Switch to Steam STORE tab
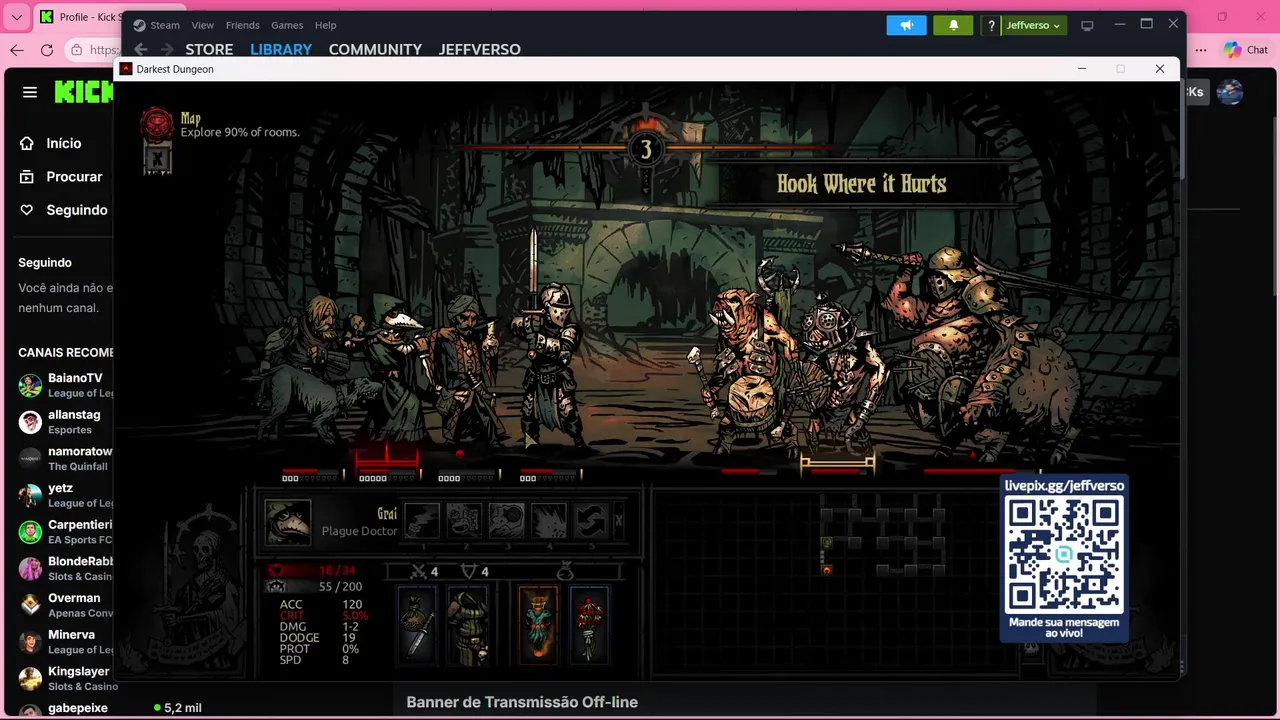This screenshot has width=1280, height=720. pyautogui.click(x=209, y=49)
